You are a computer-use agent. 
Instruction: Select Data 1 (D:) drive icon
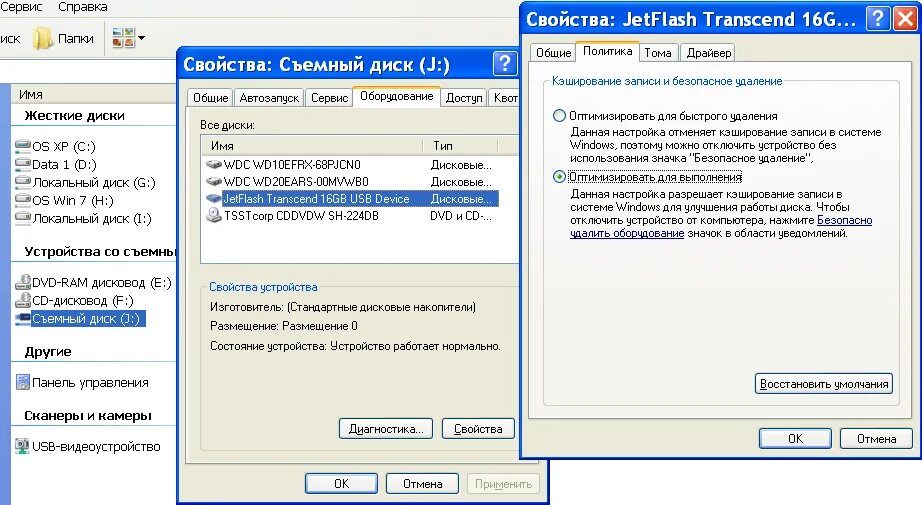coord(22,163)
